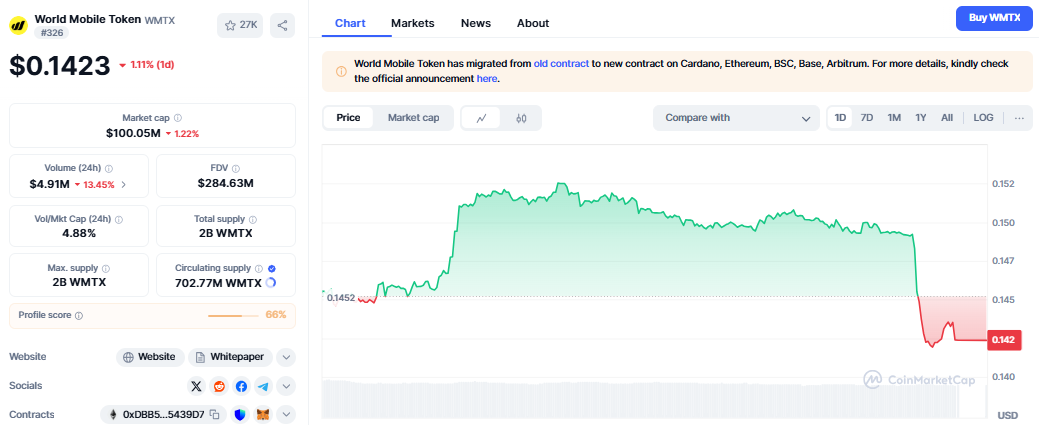Switch to candlestick chart icon
Viewport: 1039px width, 425px height.
tap(521, 118)
